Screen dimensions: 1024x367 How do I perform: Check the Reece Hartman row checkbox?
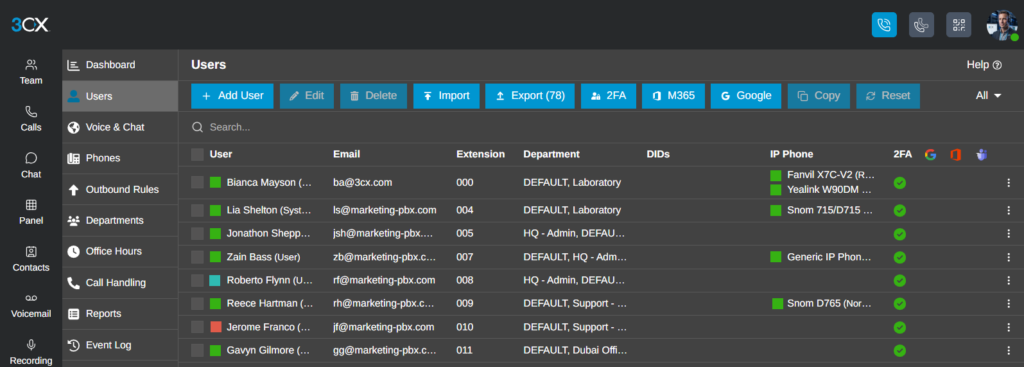(x=197, y=304)
